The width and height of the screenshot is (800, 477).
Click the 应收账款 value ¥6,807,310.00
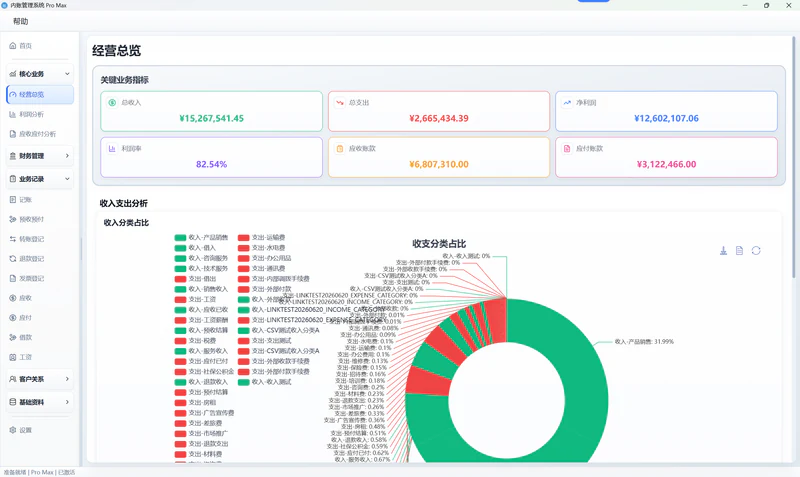439,164
